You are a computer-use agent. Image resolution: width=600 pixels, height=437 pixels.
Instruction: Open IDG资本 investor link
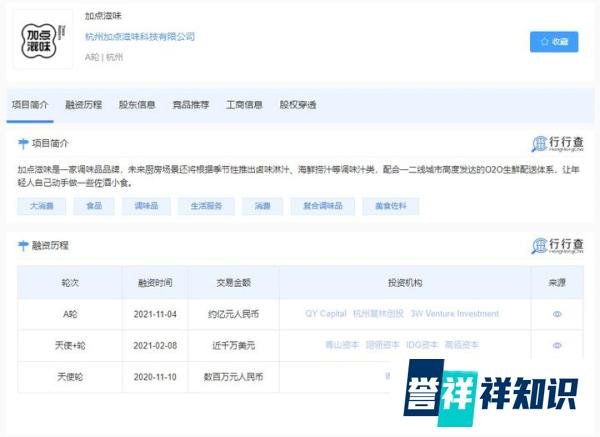point(422,345)
